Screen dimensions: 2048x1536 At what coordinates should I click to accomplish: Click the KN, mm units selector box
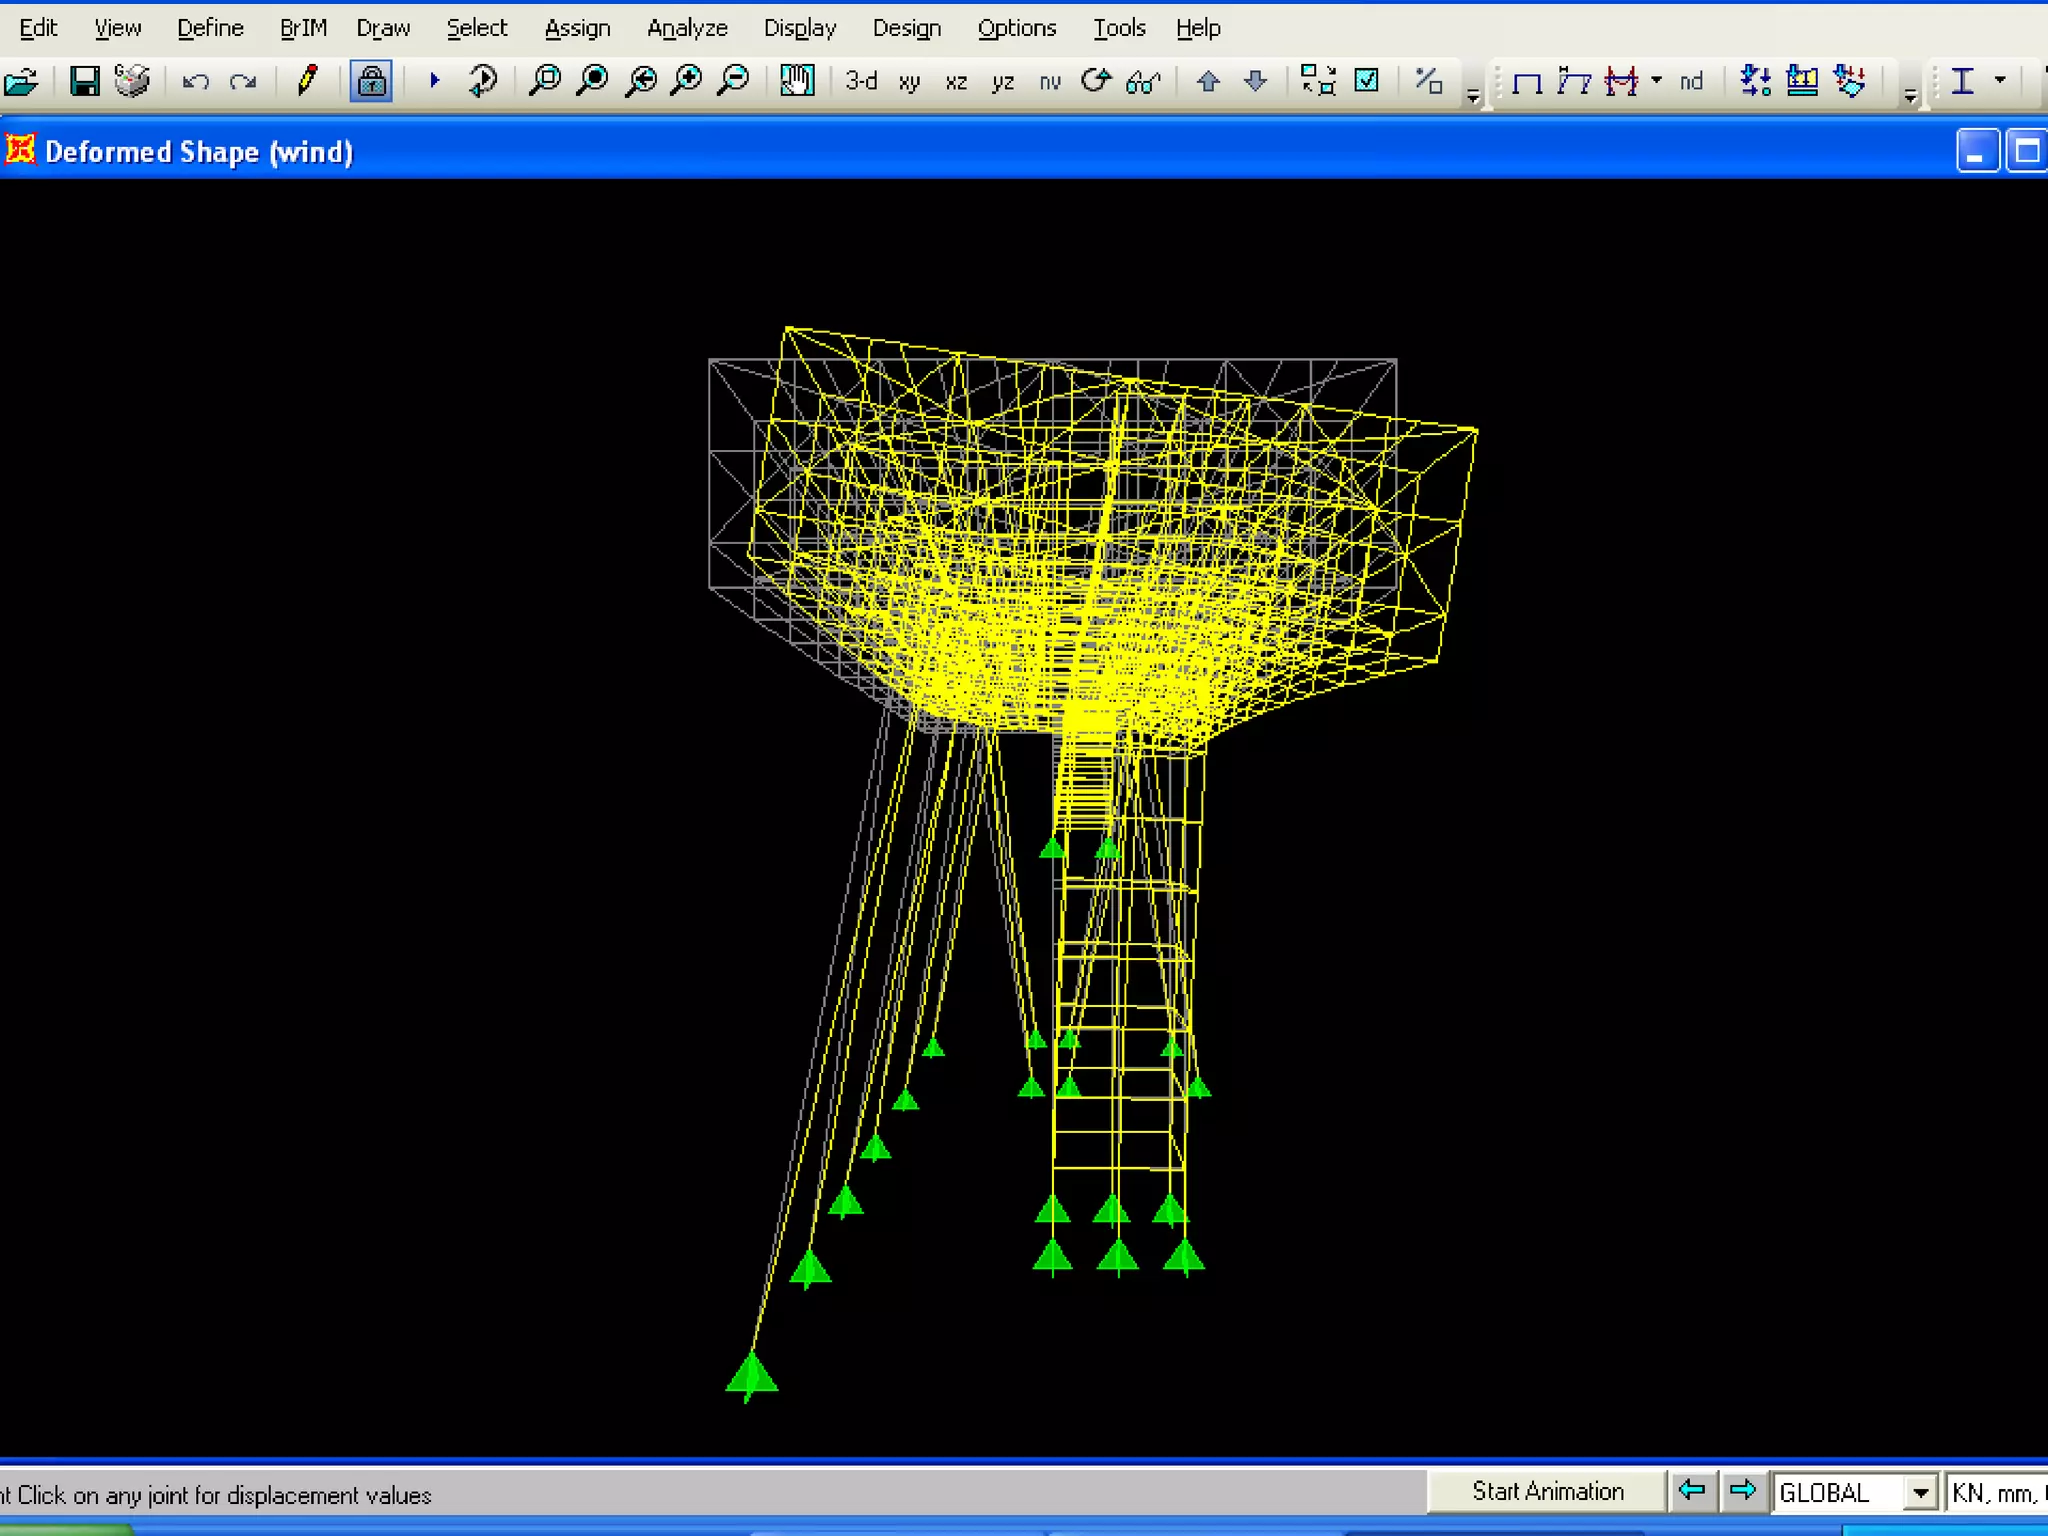[1996, 1493]
